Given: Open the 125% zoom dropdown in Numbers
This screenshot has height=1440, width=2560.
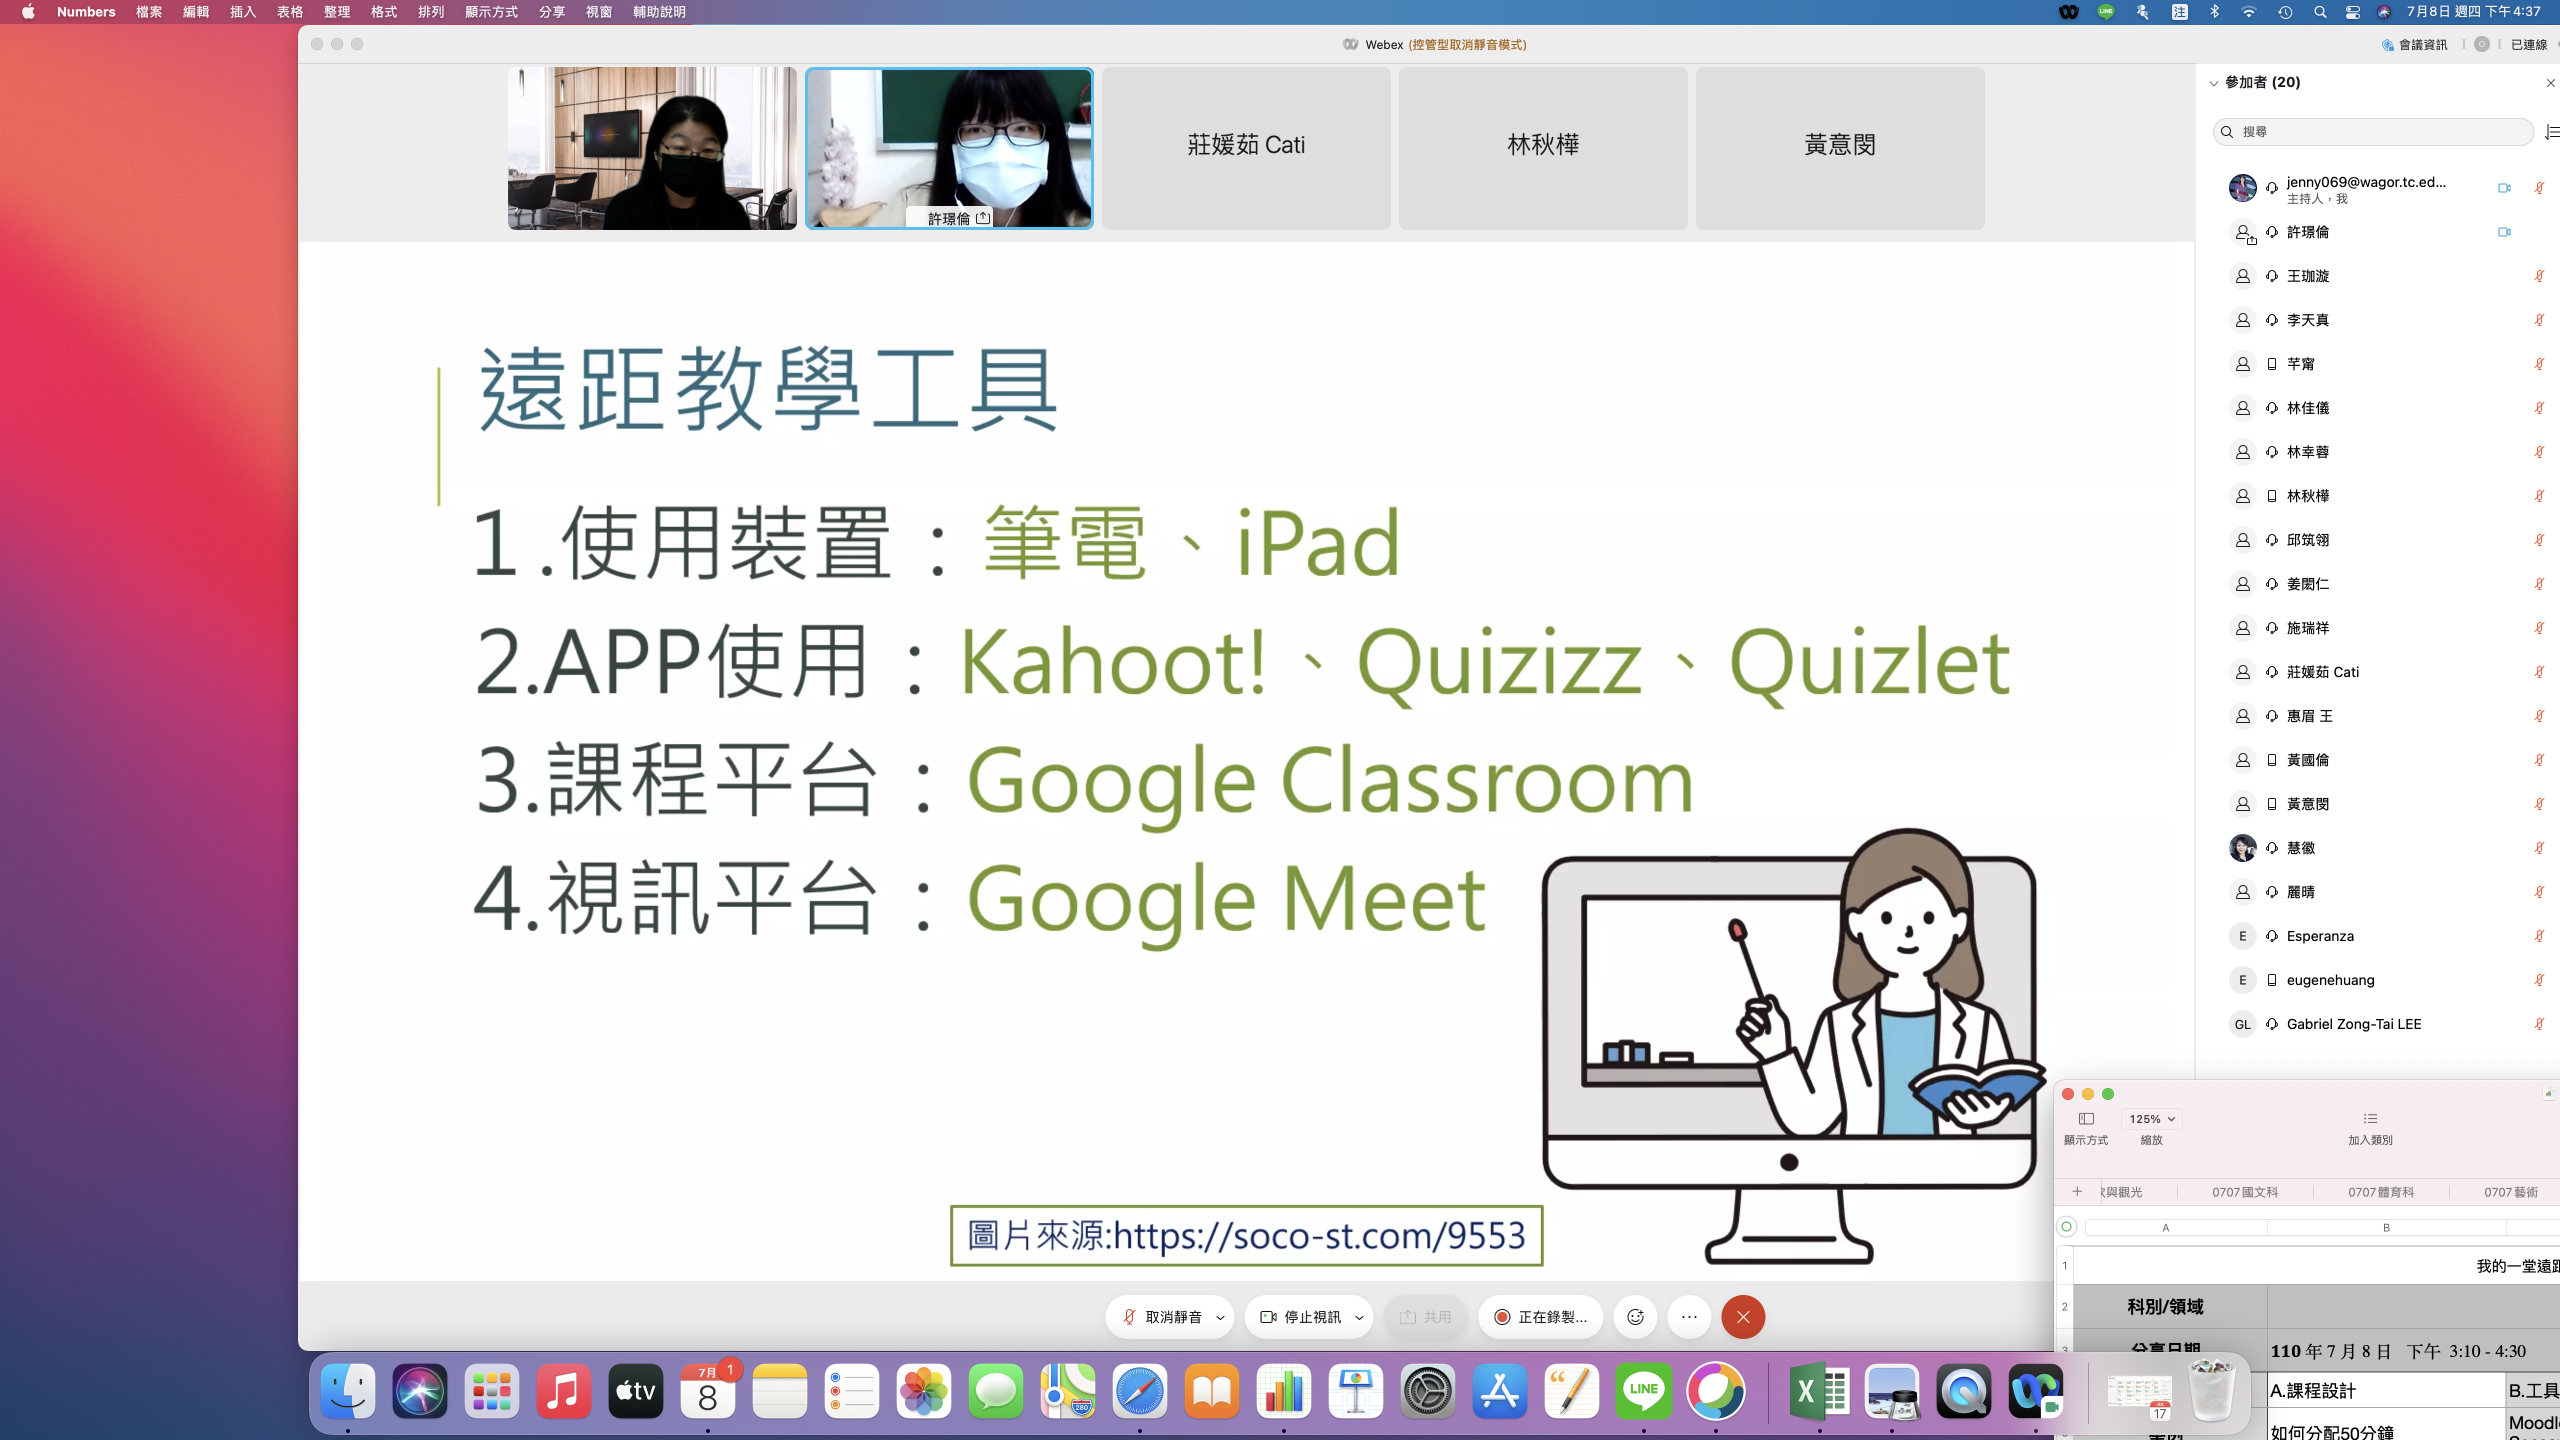Looking at the screenshot, I should pos(2151,1119).
